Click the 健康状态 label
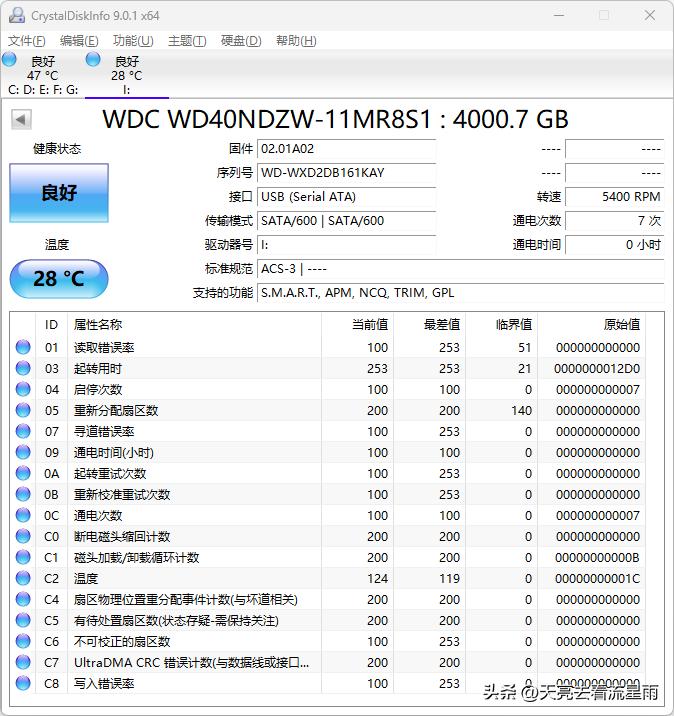The height and width of the screenshot is (716, 674). click(x=57, y=149)
